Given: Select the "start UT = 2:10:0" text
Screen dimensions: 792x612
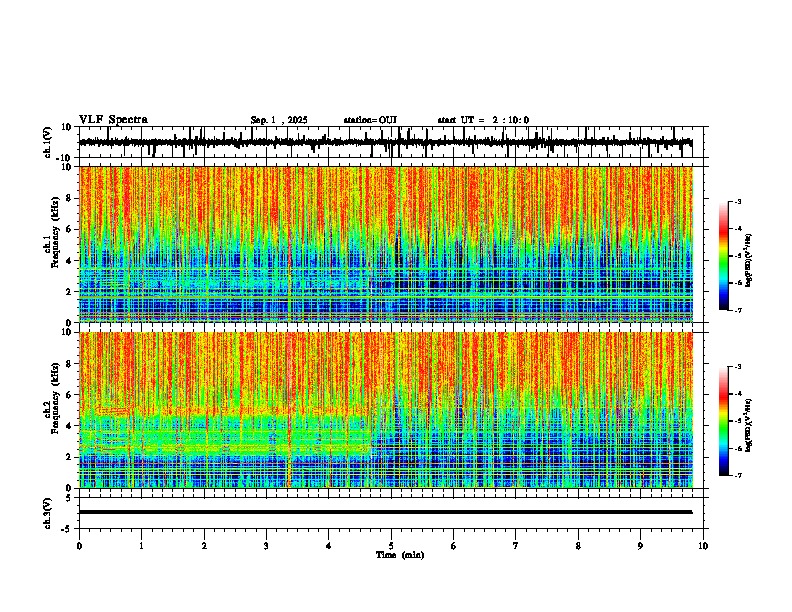Looking at the screenshot, I should pyautogui.click(x=483, y=120).
